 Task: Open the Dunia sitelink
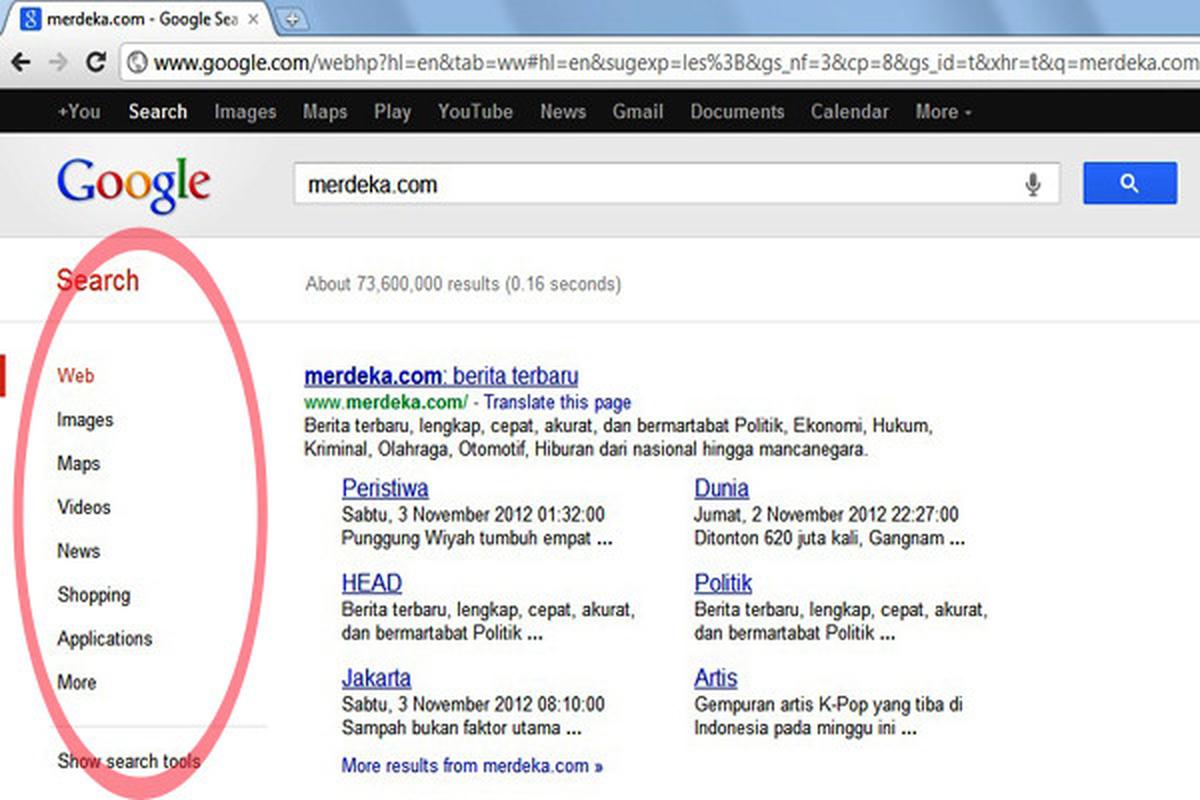[x=722, y=488]
